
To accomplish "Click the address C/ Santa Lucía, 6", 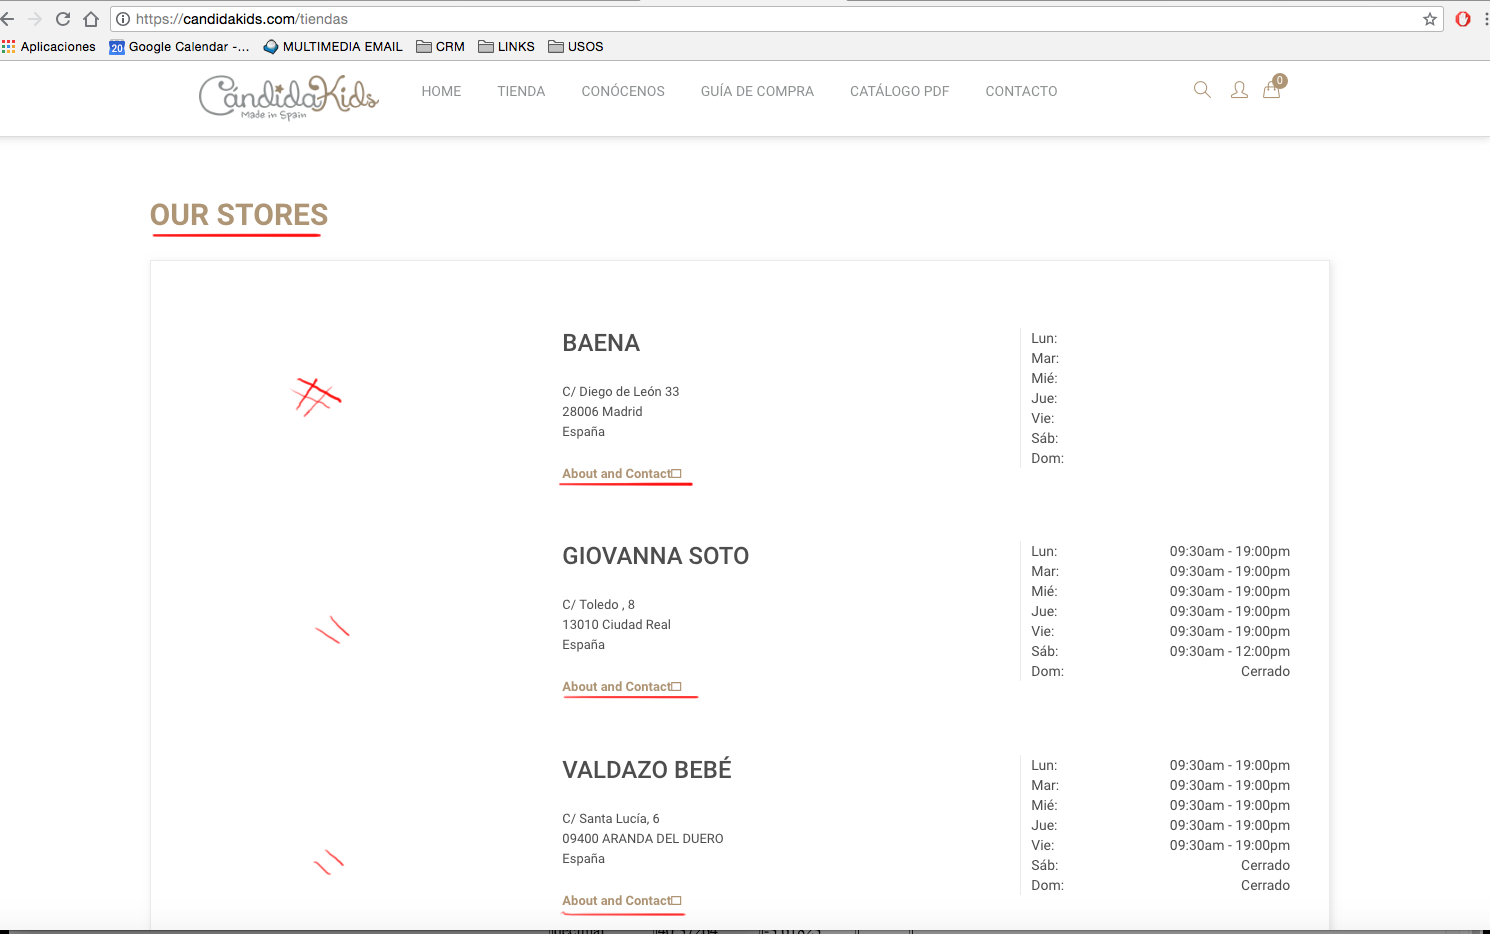I will pos(611,819).
